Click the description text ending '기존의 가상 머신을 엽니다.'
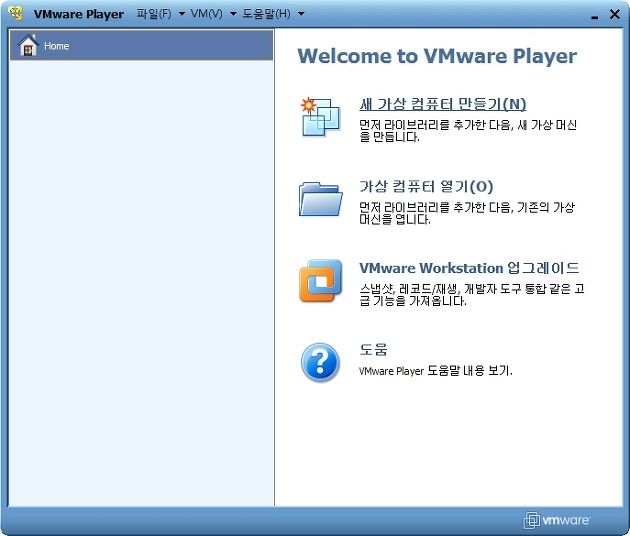Screen dimensions: 630x536 click(467, 213)
